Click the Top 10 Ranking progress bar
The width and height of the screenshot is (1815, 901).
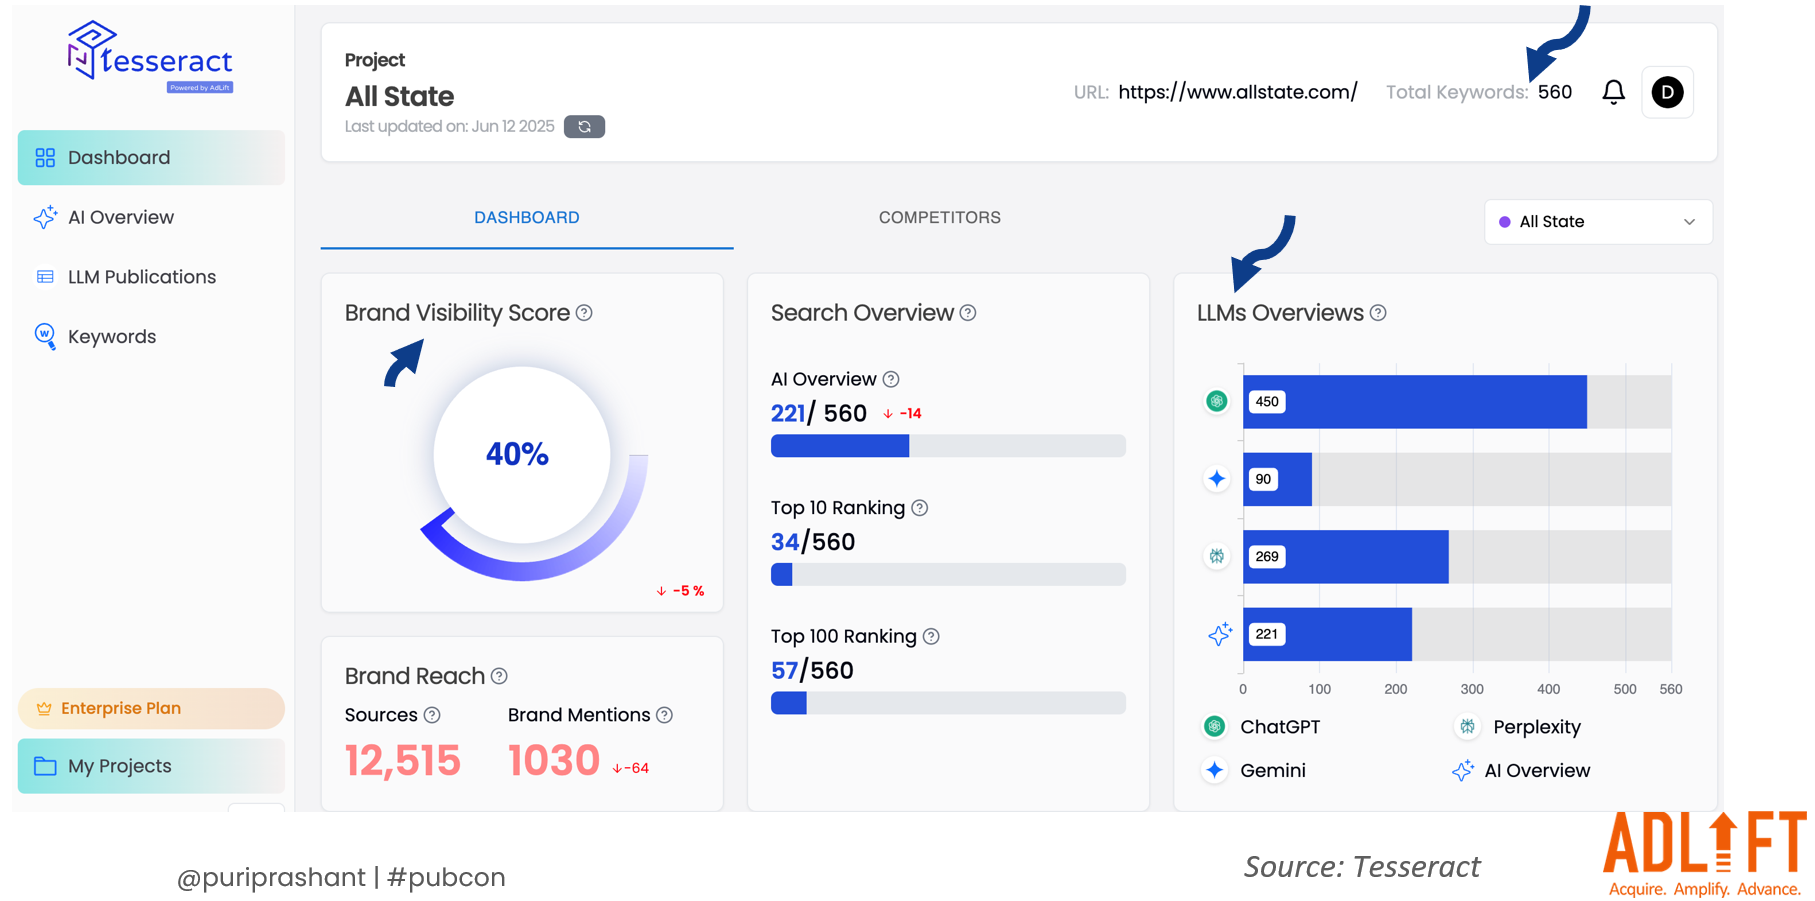(x=948, y=574)
